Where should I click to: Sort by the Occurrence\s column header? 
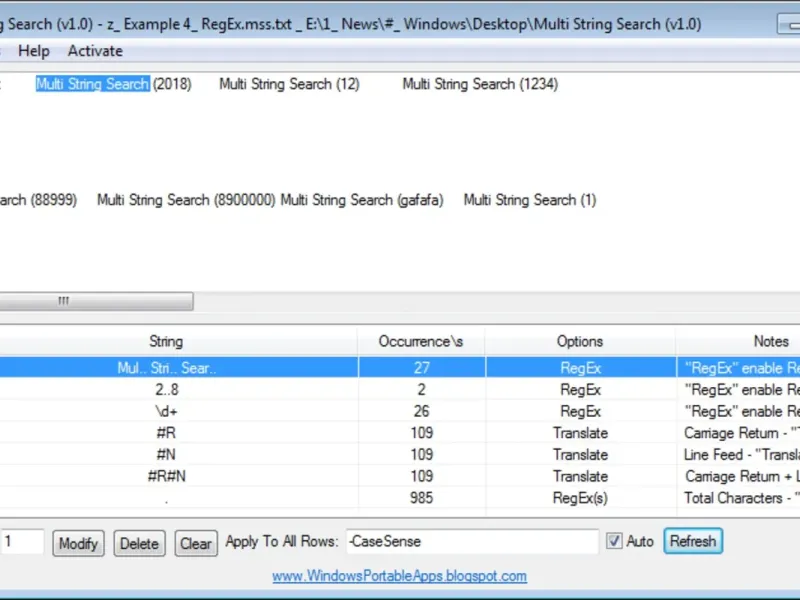pos(421,341)
